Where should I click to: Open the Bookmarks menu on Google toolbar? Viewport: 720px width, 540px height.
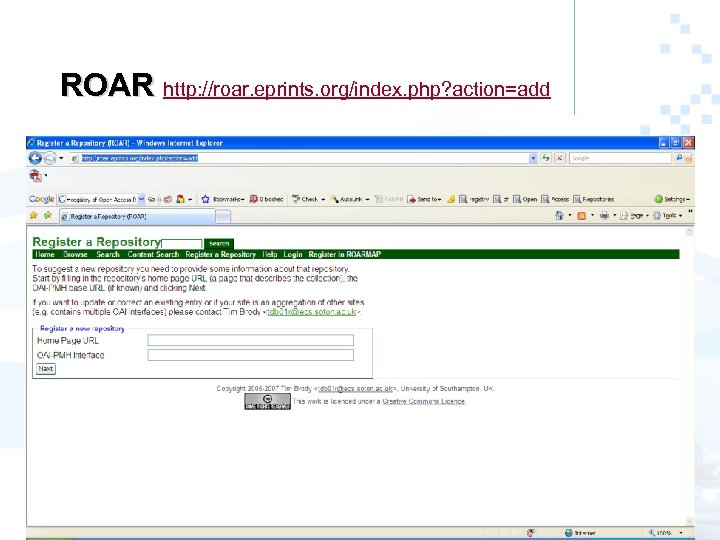point(228,199)
